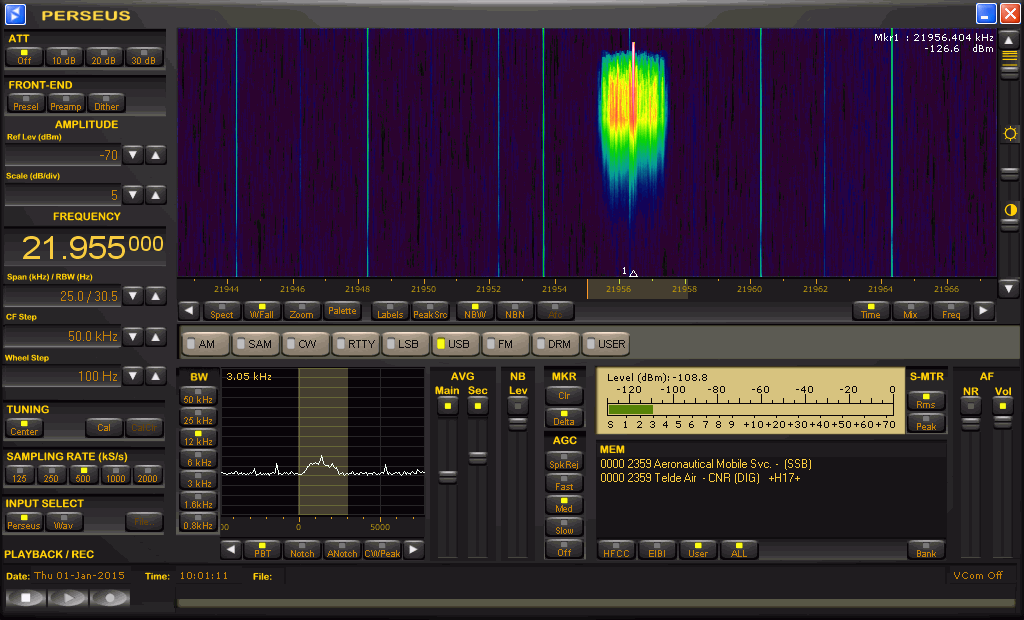Decrease the Ref Lev value

pos(133,155)
